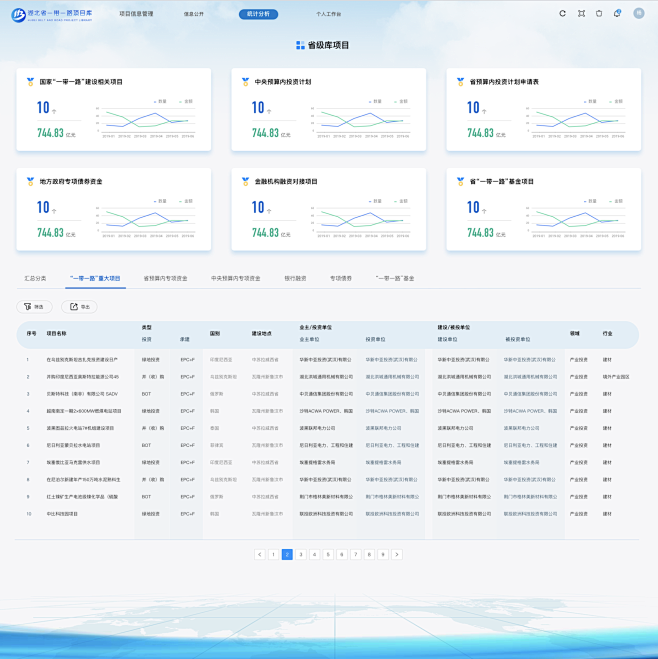Click the Hubei Belt and Road library logo
This screenshot has height=659, width=658.
click(52, 15)
